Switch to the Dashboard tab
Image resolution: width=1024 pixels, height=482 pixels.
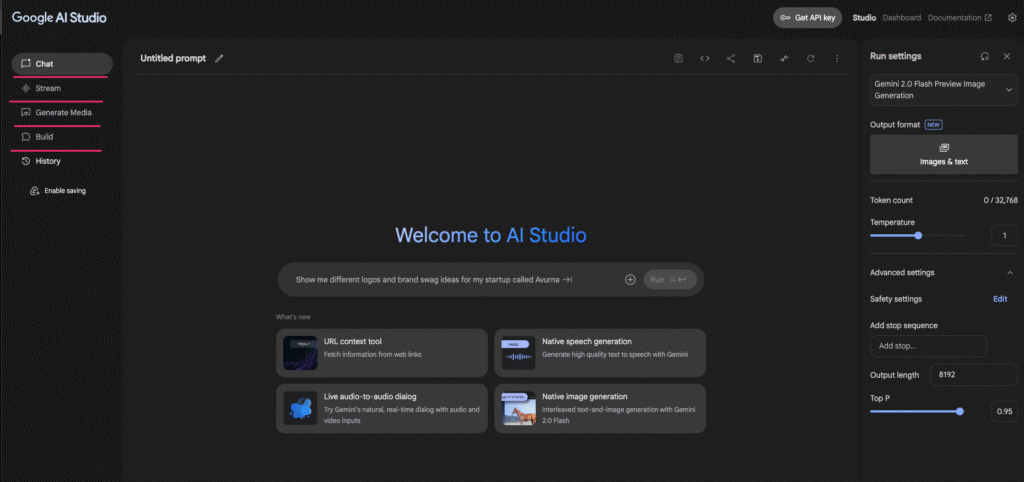[x=901, y=18]
